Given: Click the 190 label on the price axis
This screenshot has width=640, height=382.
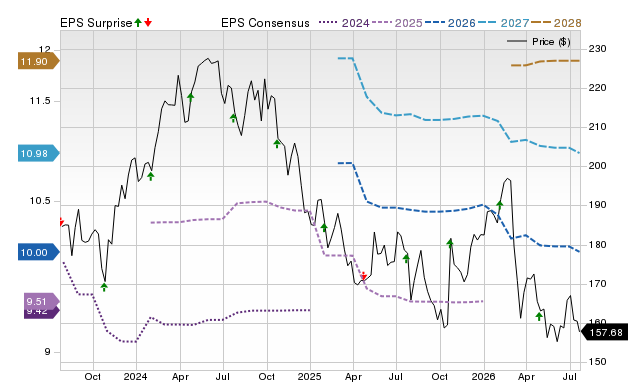Looking at the screenshot, I should pyautogui.click(x=597, y=205).
